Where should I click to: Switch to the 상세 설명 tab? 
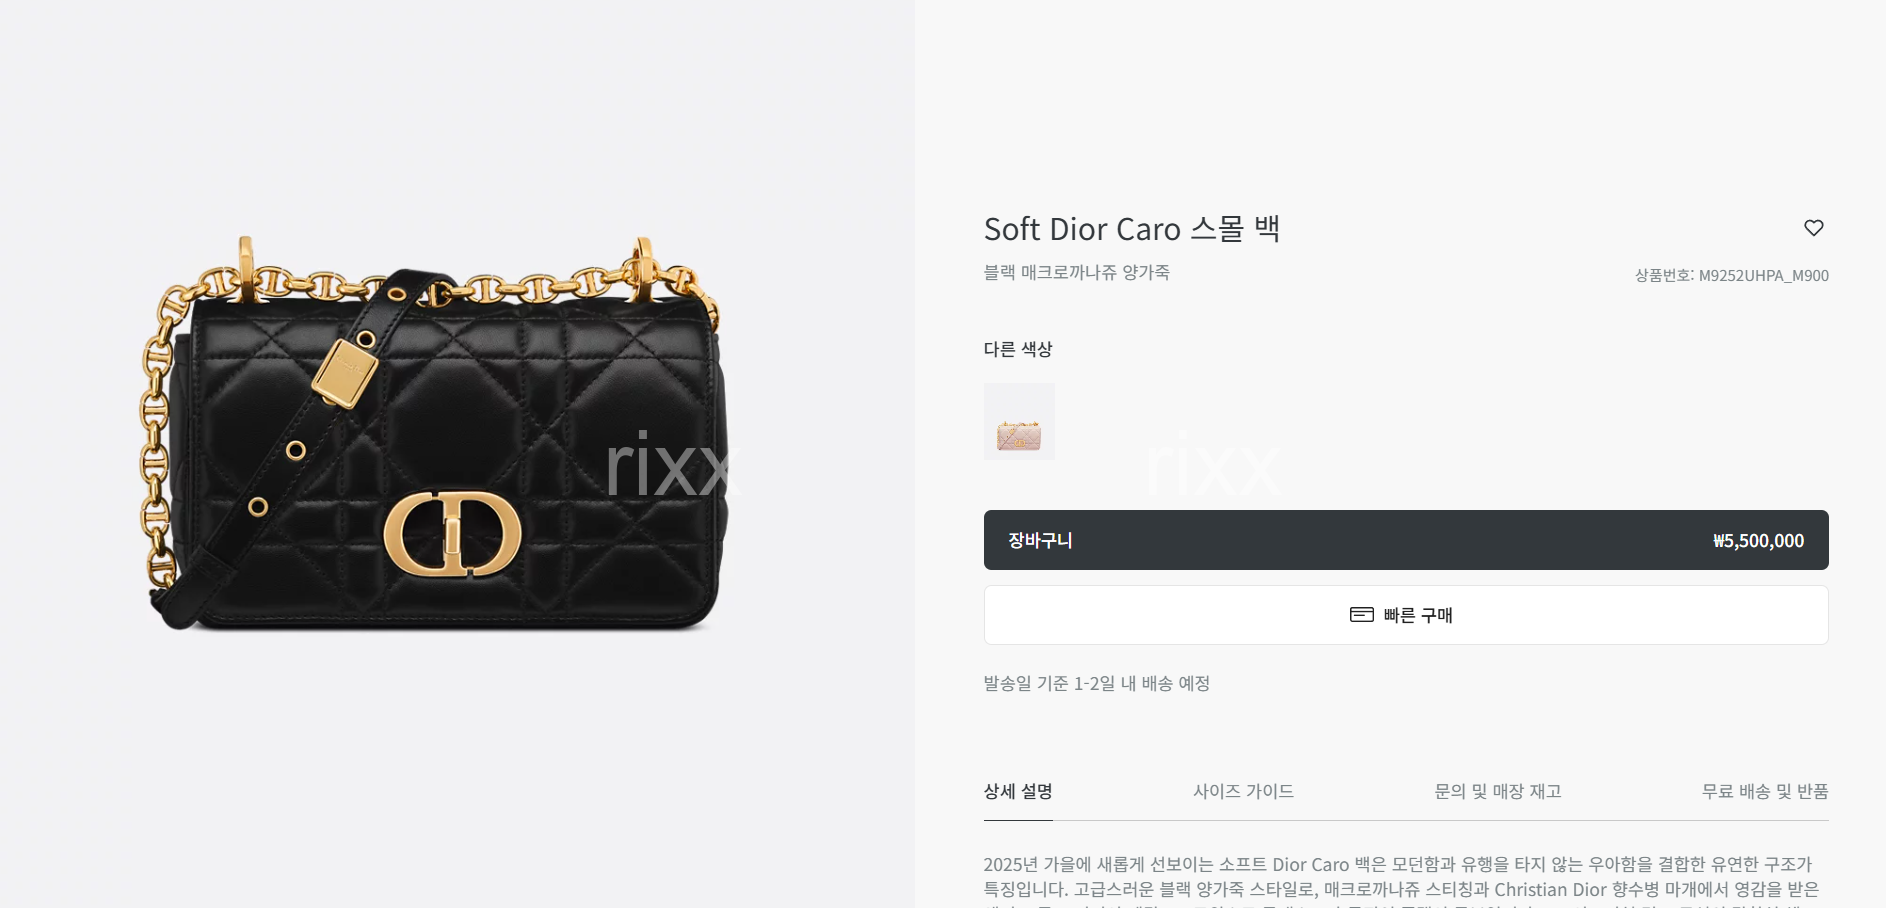(1018, 791)
